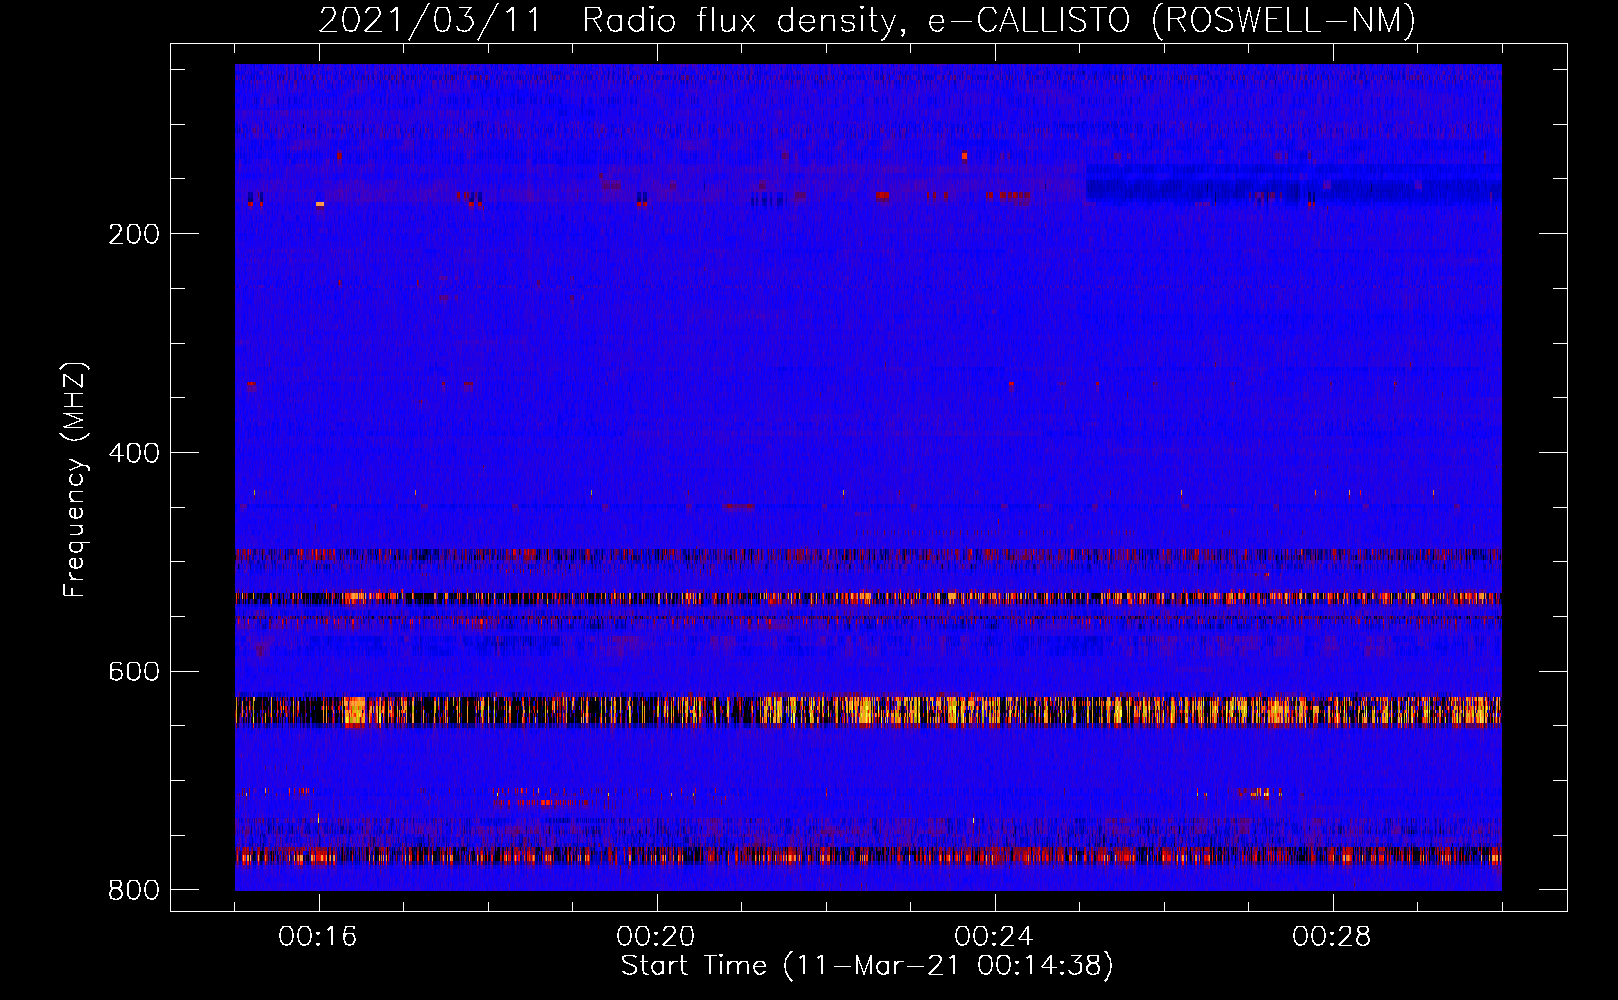
Task: Click the 400 frequency tick label
Action: (x=134, y=453)
